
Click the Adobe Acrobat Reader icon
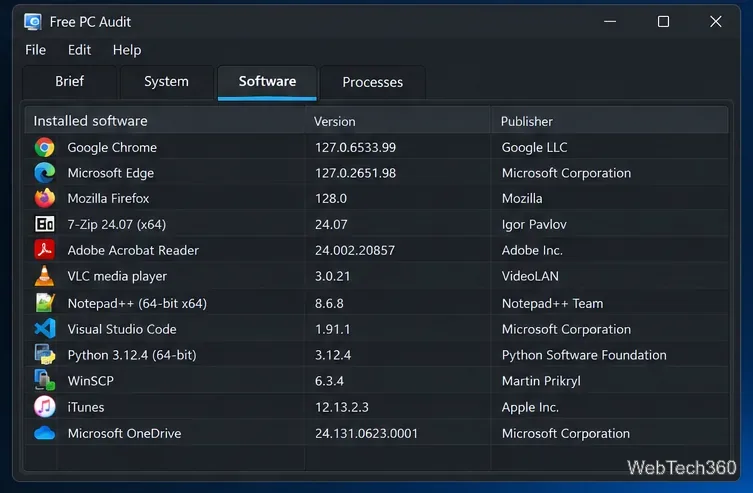coord(44,250)
